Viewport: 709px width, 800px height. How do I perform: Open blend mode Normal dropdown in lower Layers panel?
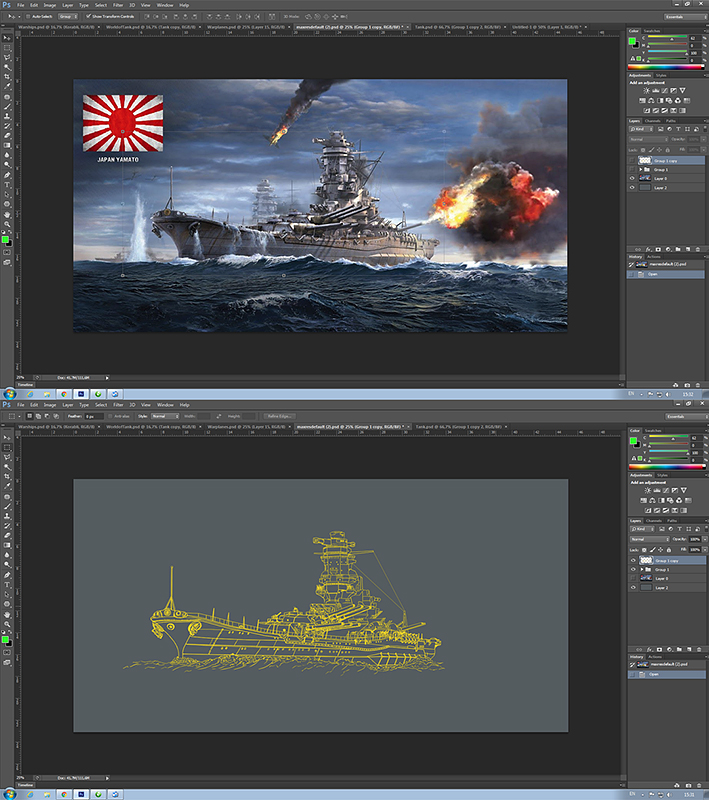coord(649,539)
